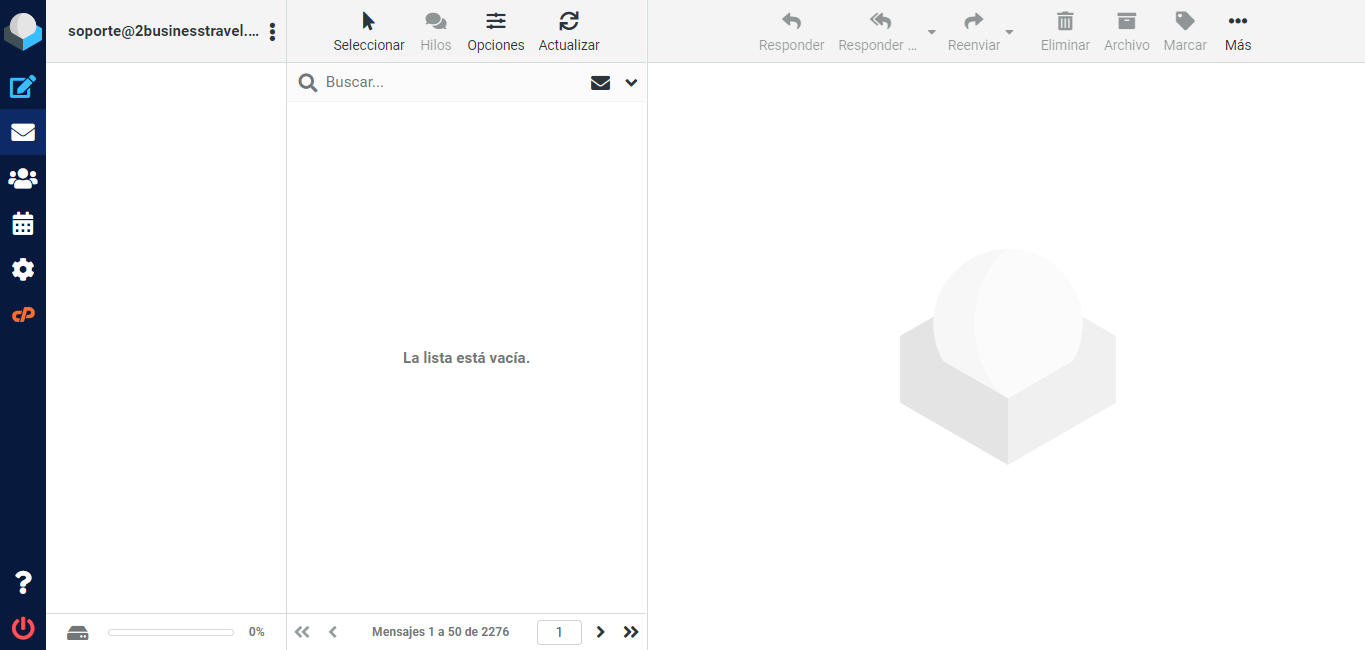Open the Opciones list settings
This screenshot has height=650, width=1365.
pyautogui.click(x=496, y=32)
